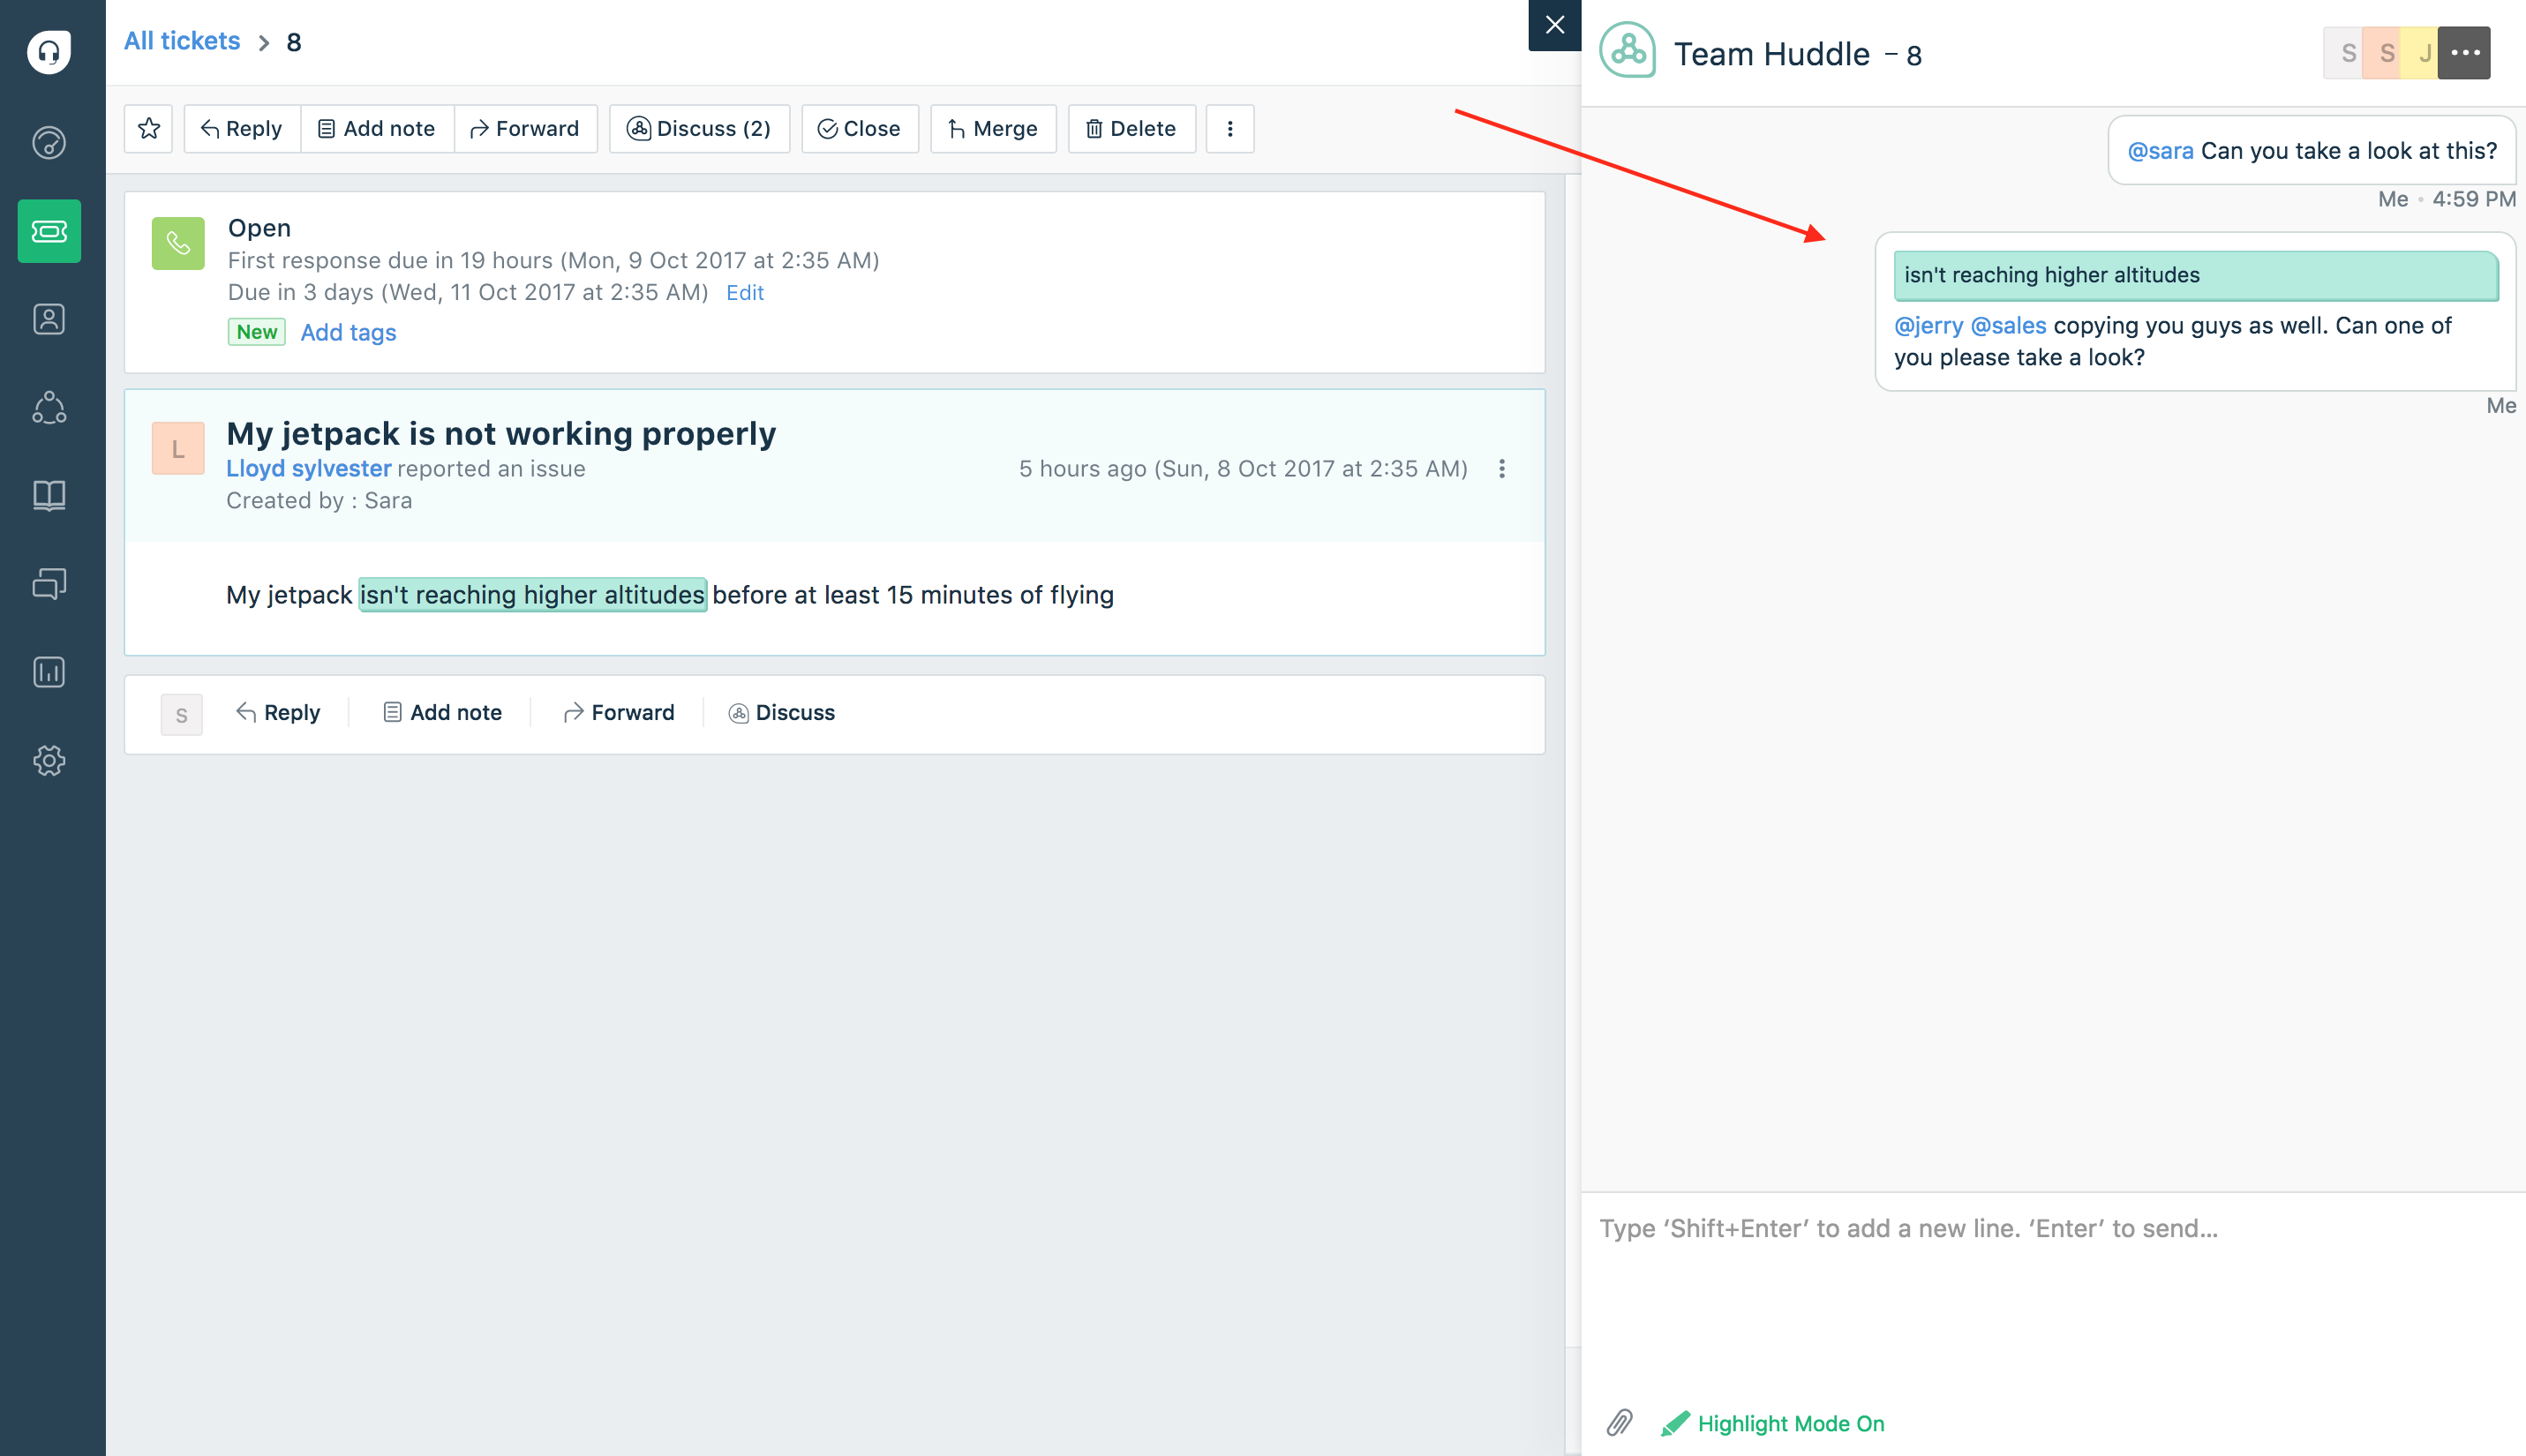Merge this ticket with another
The height and width of the screenshot is (1456, 2526).
(993, 128)
